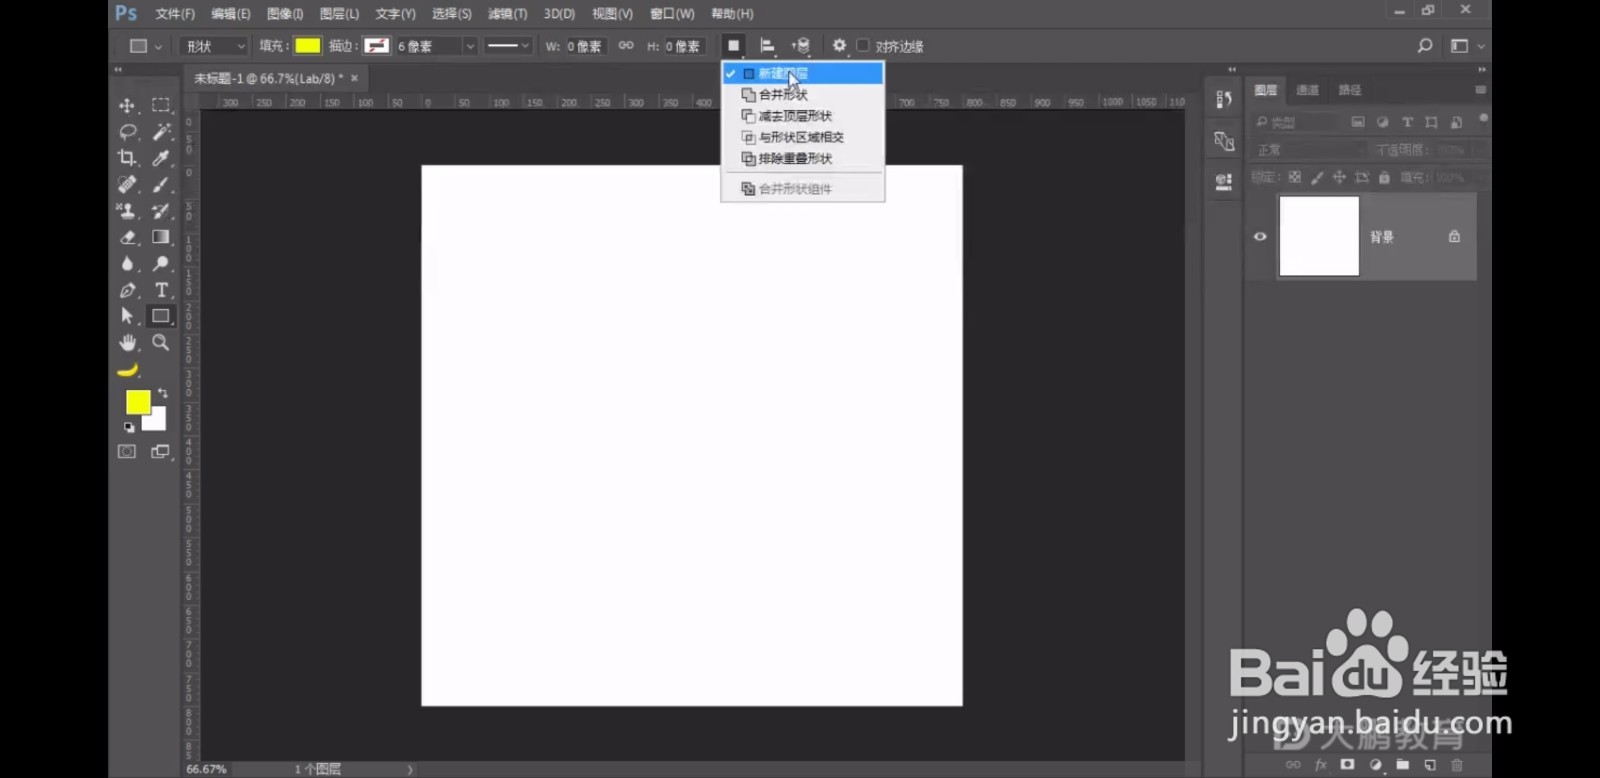Filter layers by type layers

point(1407,122)
